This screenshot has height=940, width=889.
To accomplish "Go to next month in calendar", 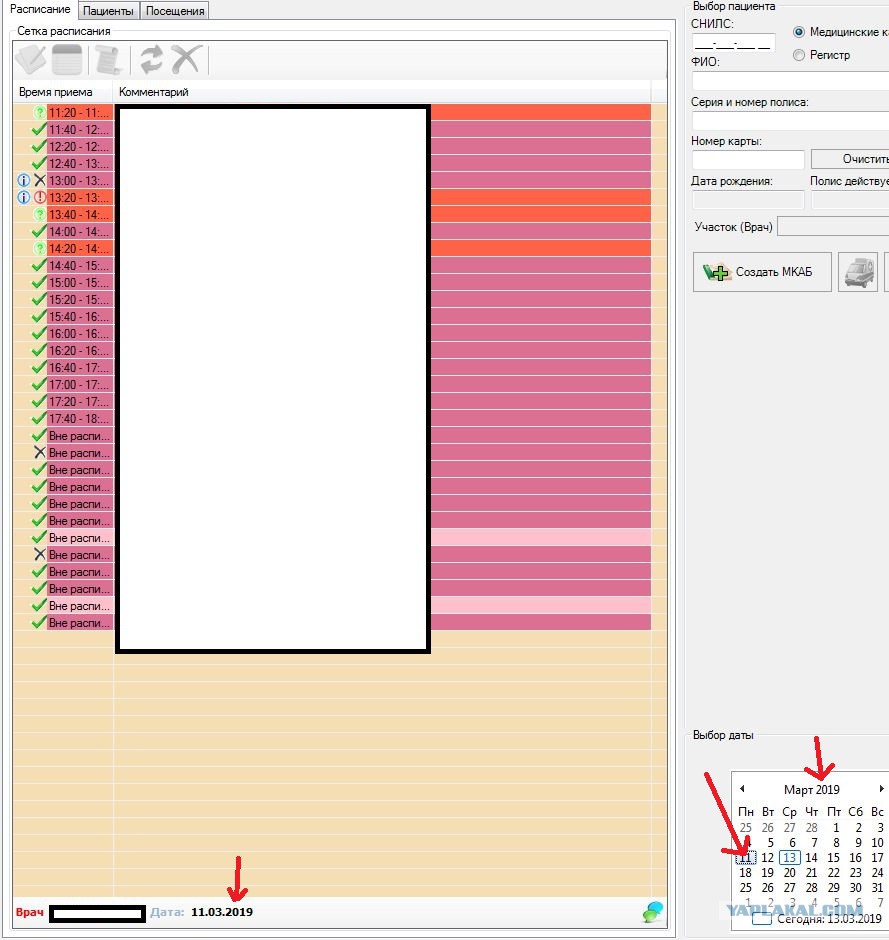I will pyautogui.click(x=881, y=789).
